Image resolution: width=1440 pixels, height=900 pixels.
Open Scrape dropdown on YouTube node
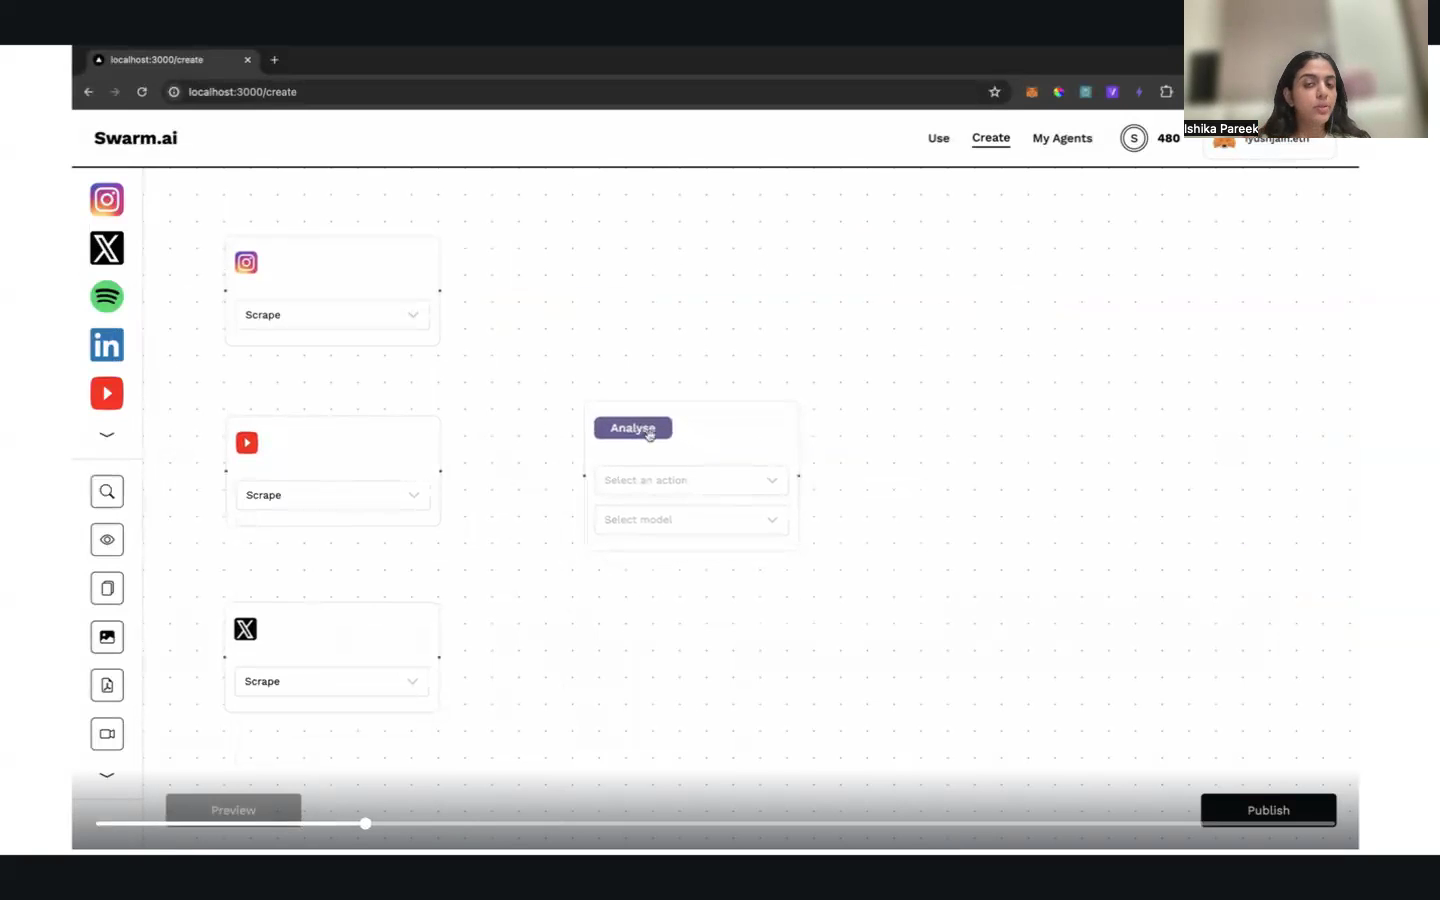[x=332, y=495]
